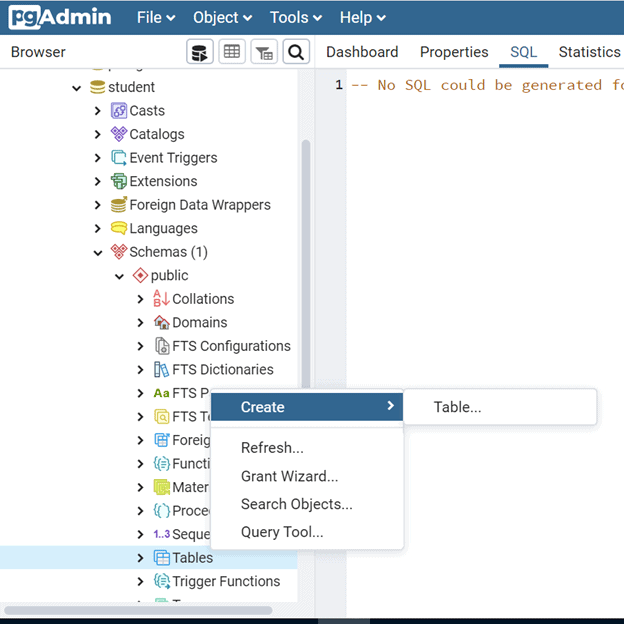Click the Domains node icon

tap(161, 322)
